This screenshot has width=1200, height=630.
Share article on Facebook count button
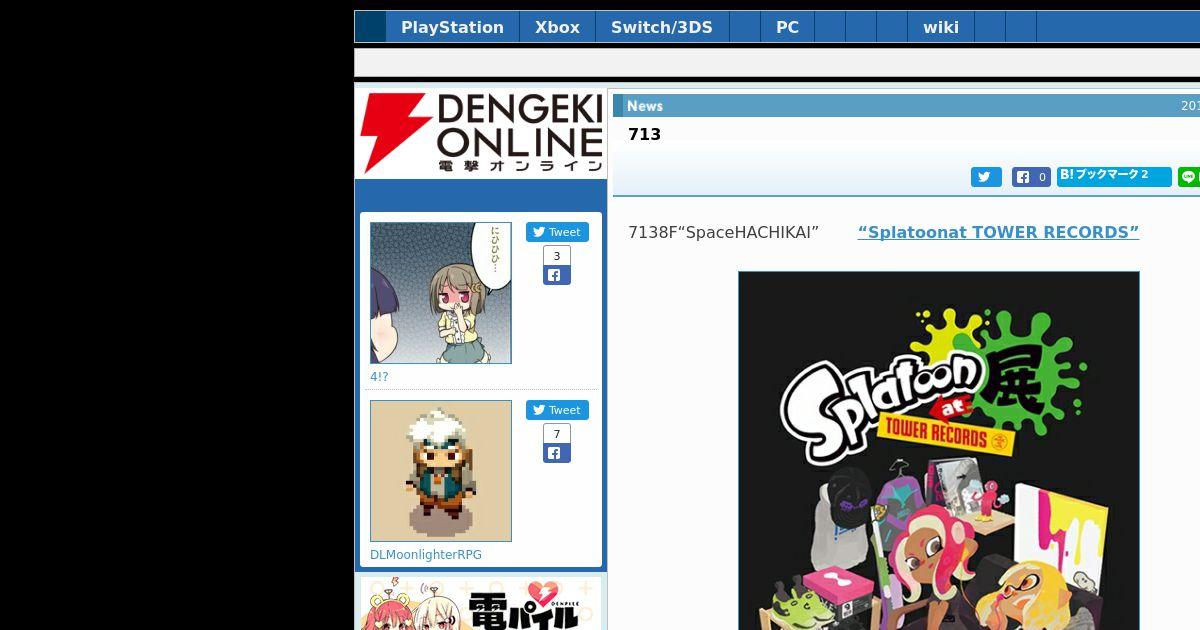click(x=1031, y=177)
